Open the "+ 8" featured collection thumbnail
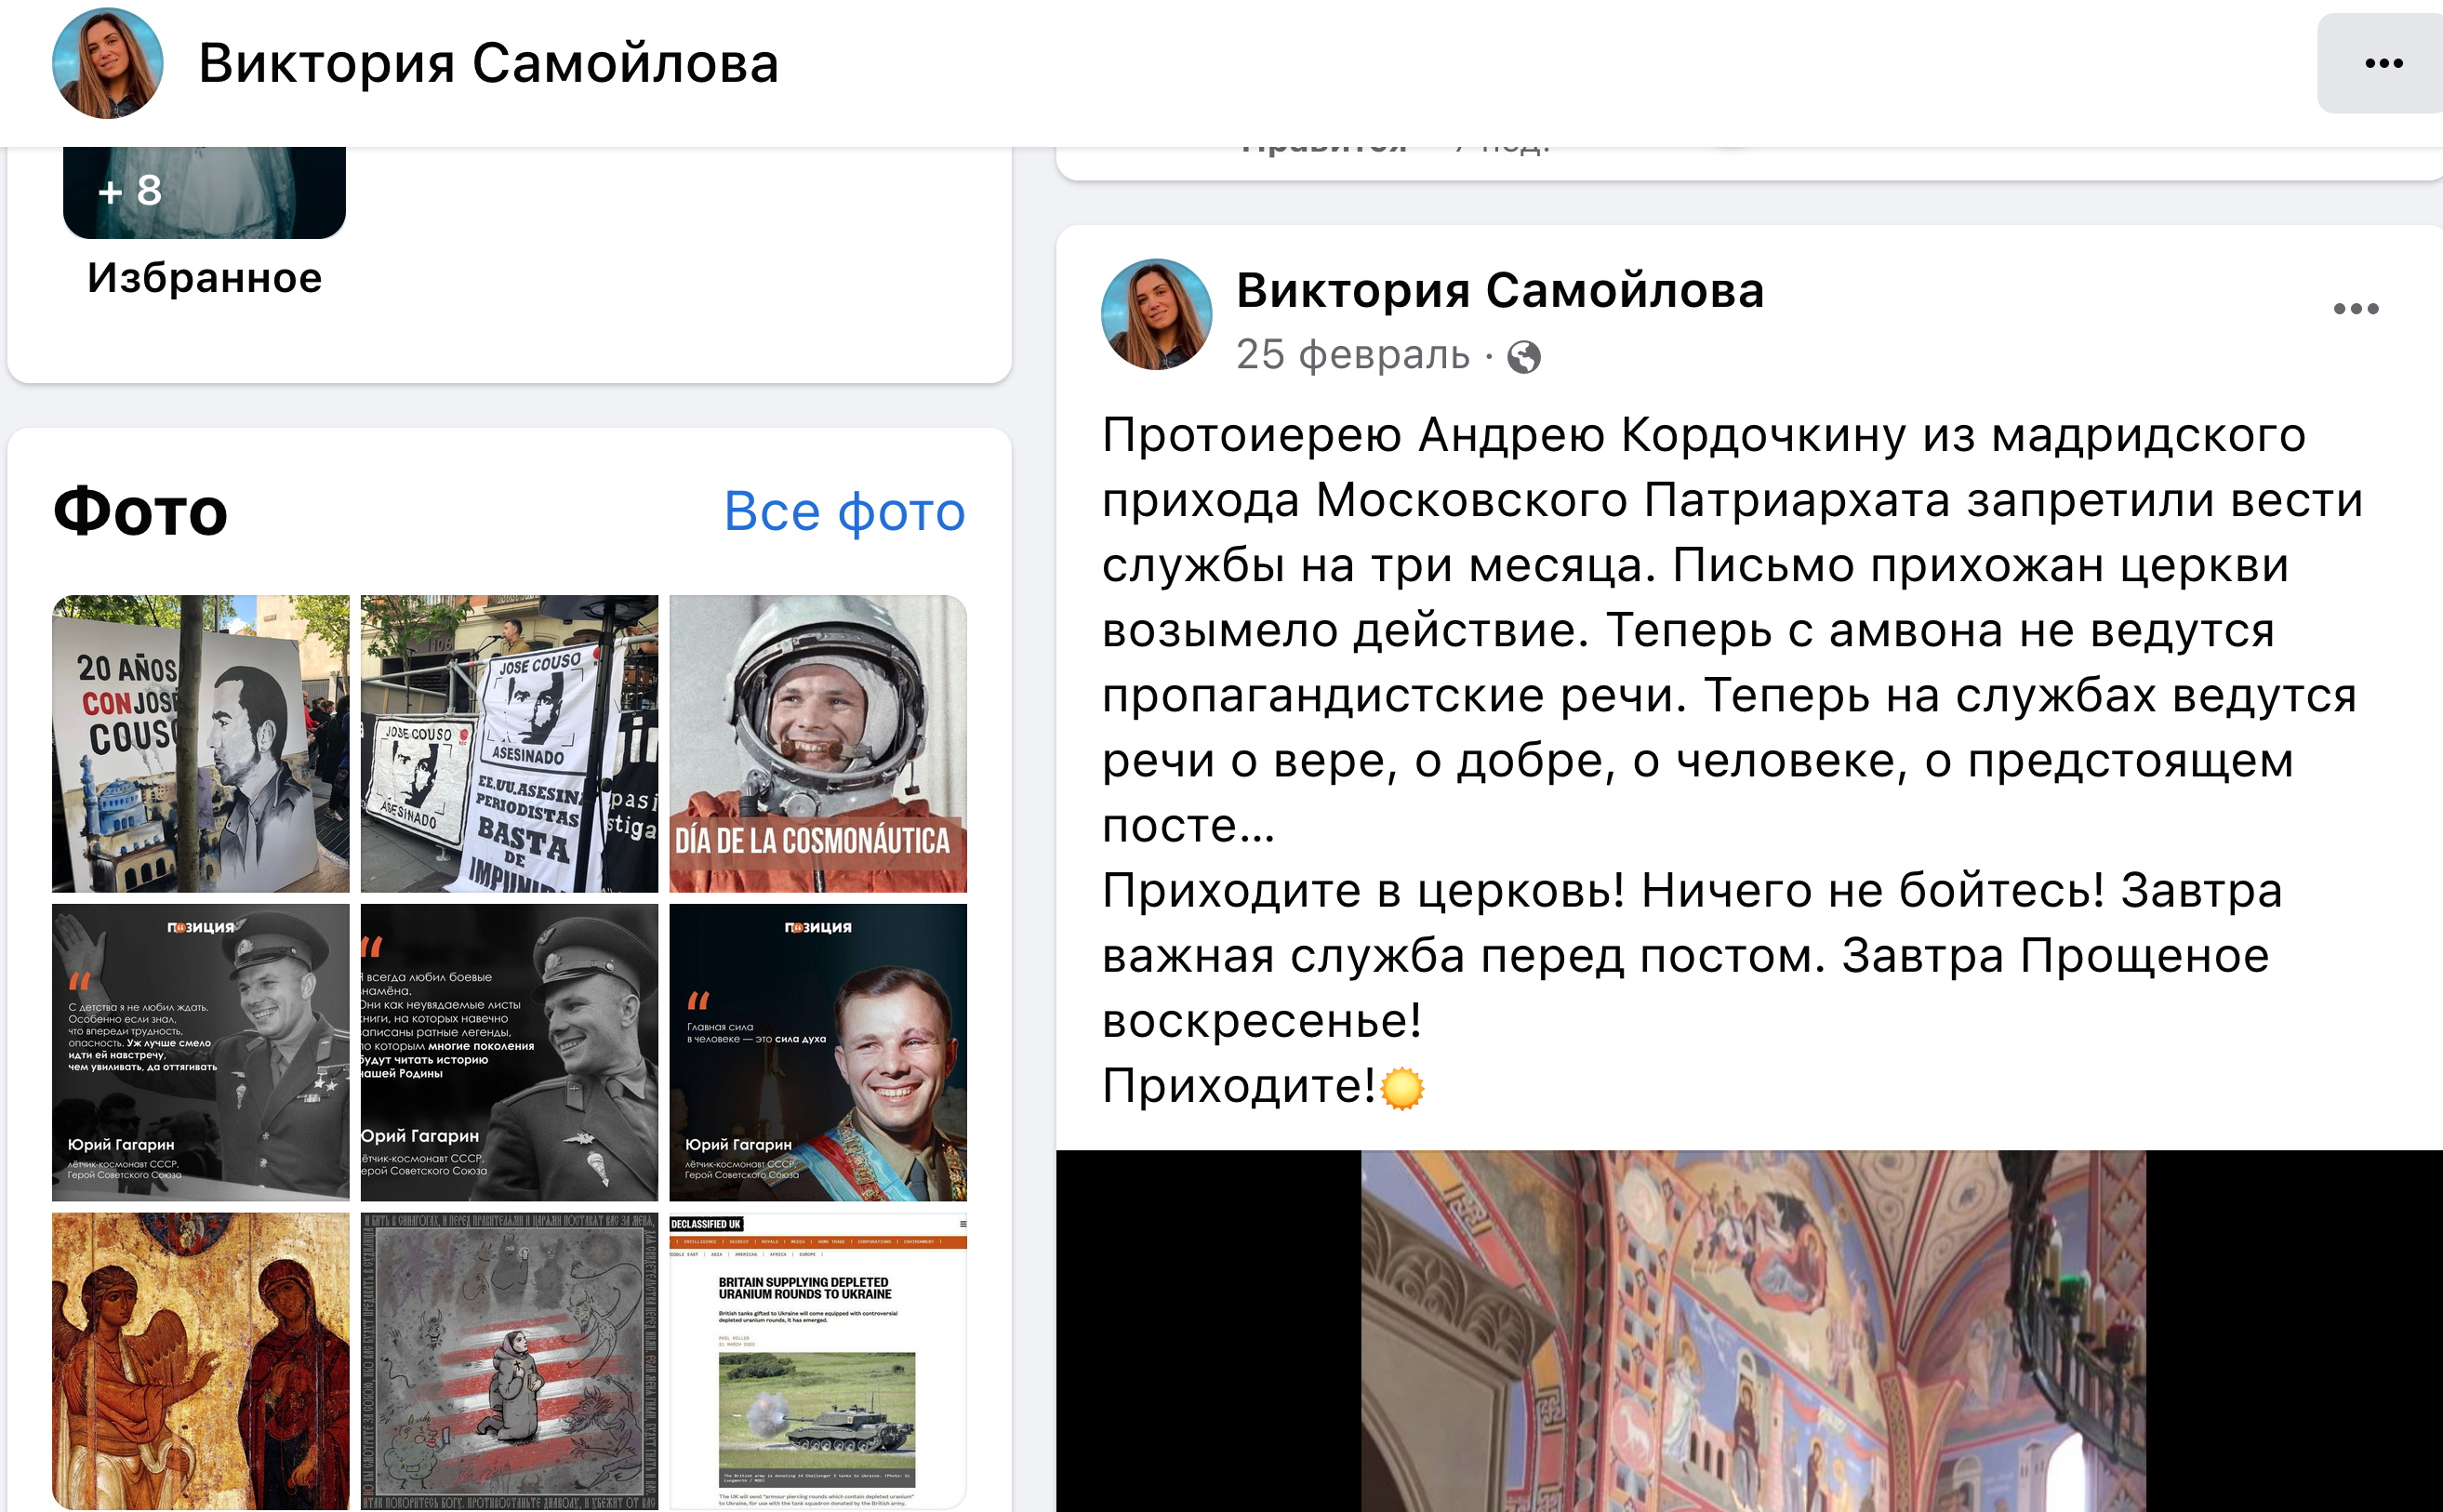Screen dimensions: 2443x1512 204,192
